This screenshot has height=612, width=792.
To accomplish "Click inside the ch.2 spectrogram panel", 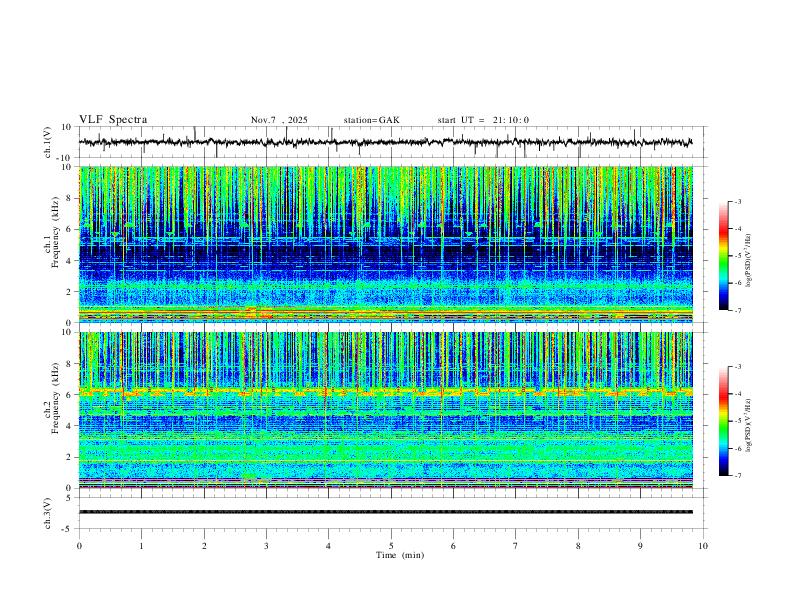I will (x=386, y=410).
